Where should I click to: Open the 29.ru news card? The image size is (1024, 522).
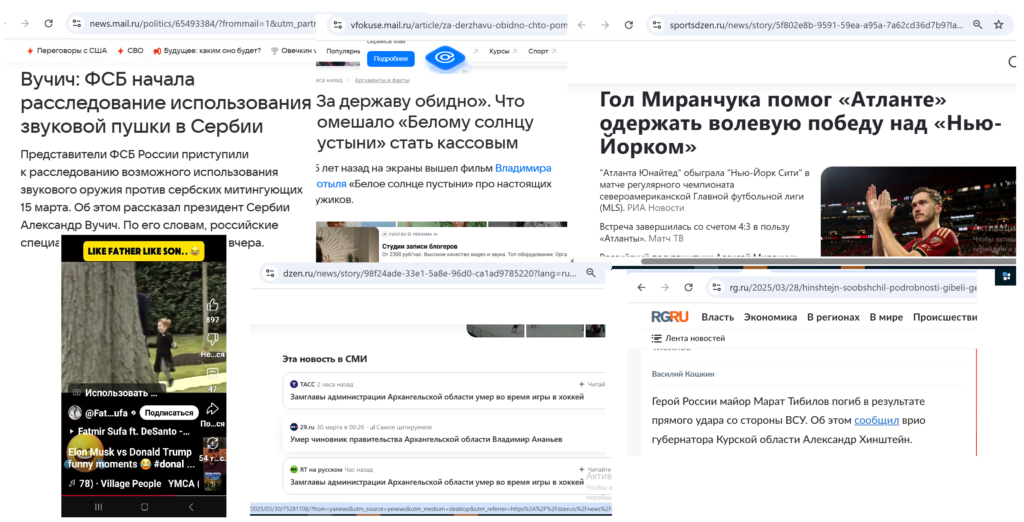pos(445,432)
